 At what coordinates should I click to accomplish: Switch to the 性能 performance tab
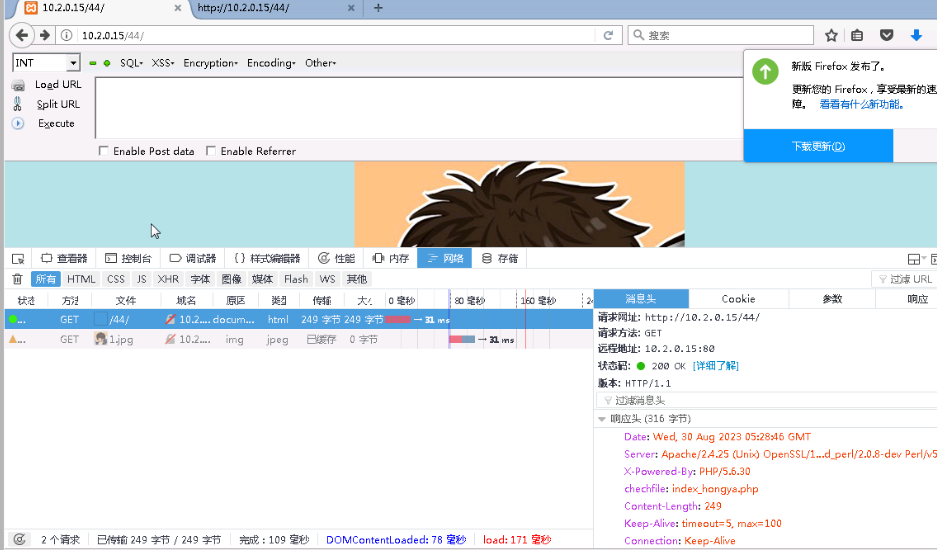click(x=336, y=258)
